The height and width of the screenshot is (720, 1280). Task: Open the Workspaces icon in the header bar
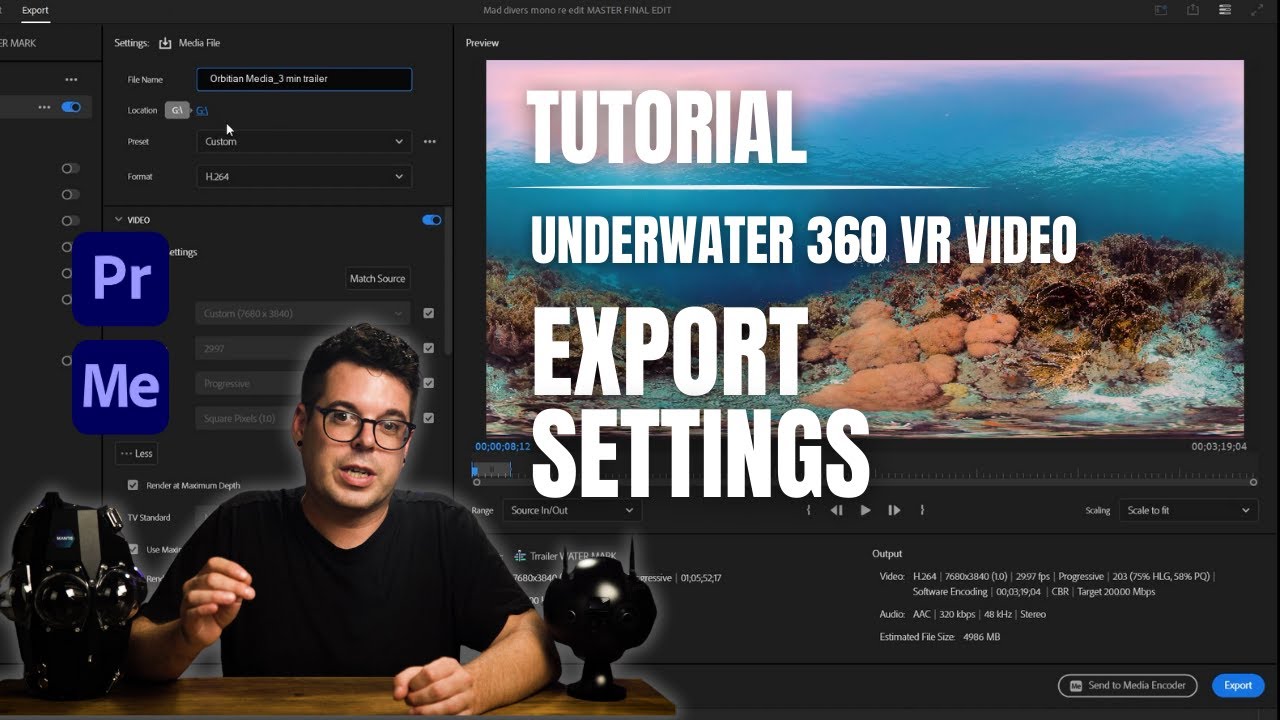(x=1161, y=10)
